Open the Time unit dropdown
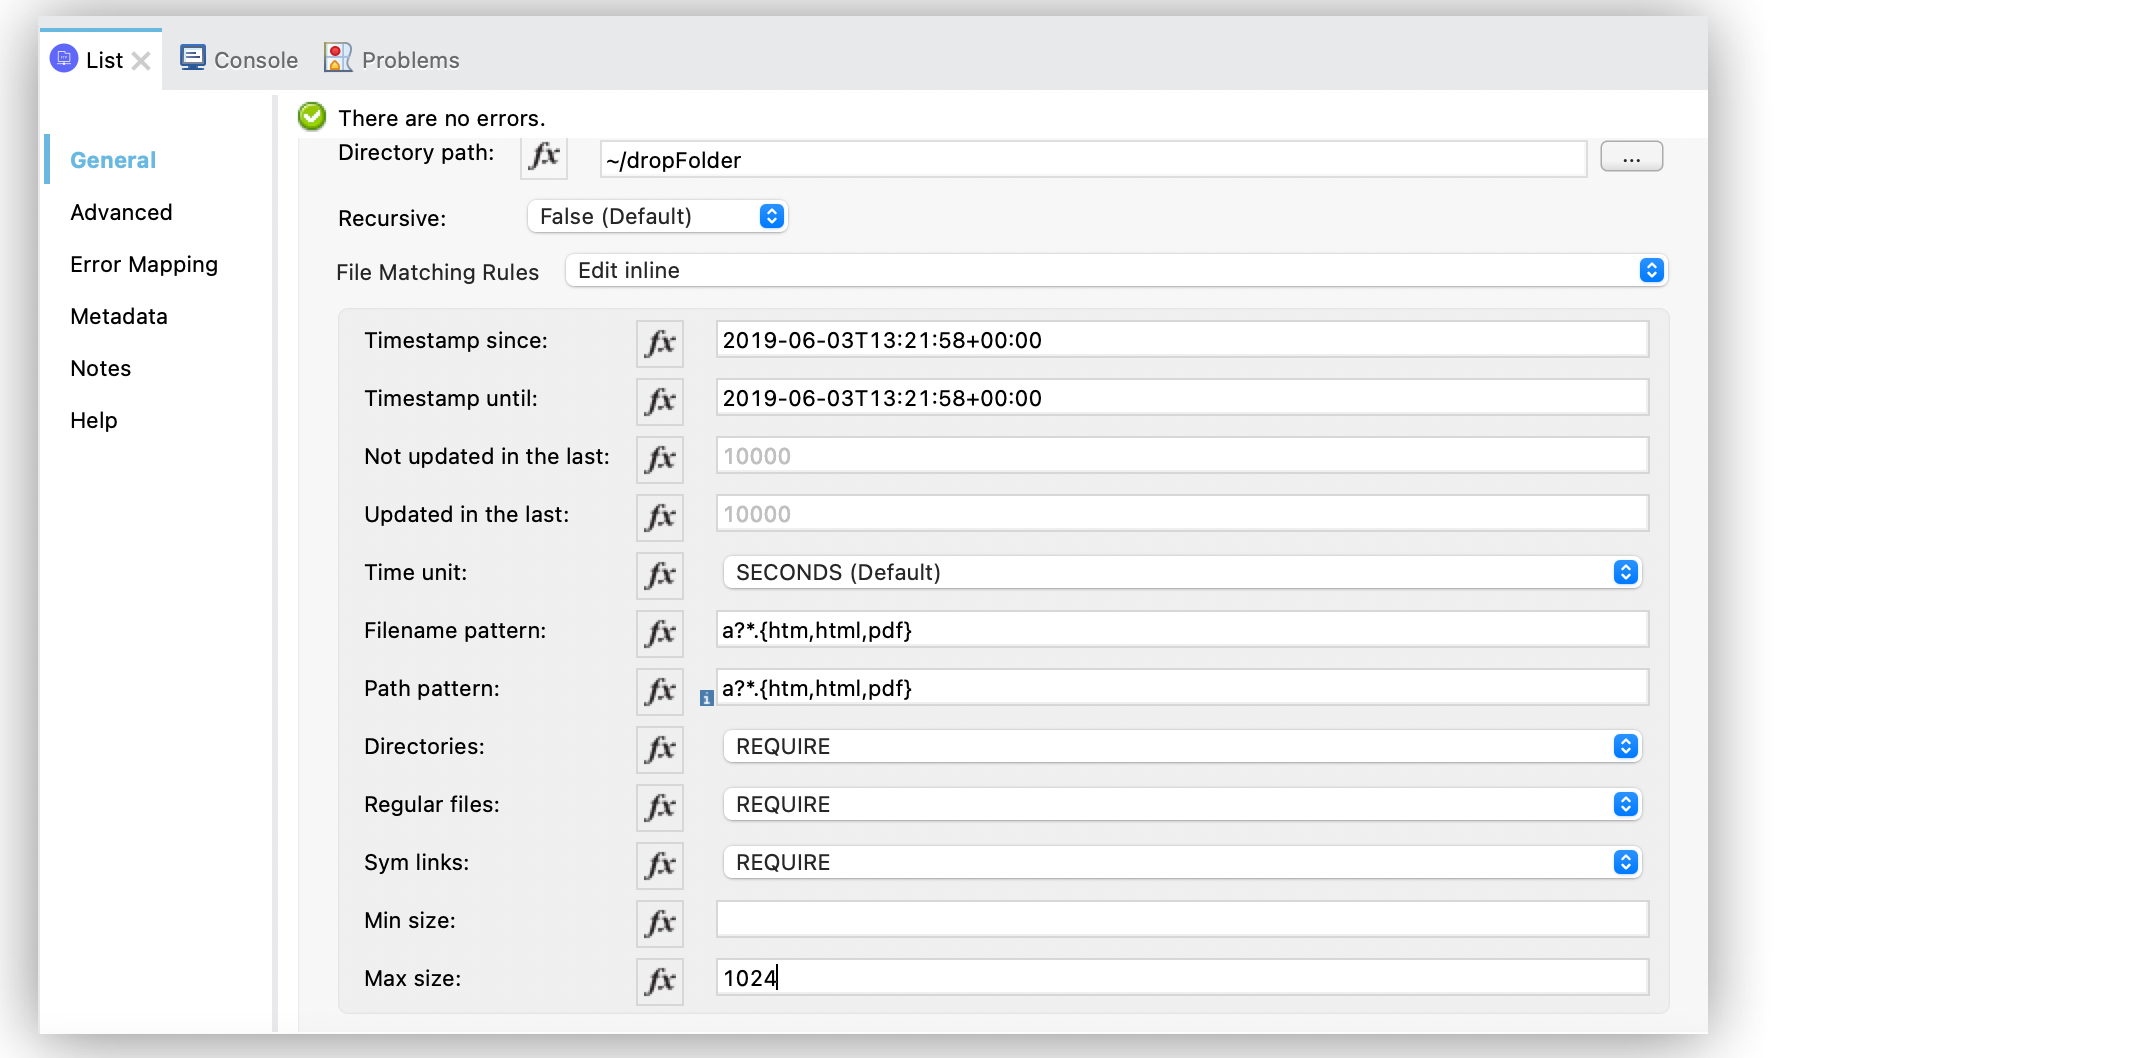Image resolution: width=2142 pixels, height=1058 pixels. tap(1182, 572)
